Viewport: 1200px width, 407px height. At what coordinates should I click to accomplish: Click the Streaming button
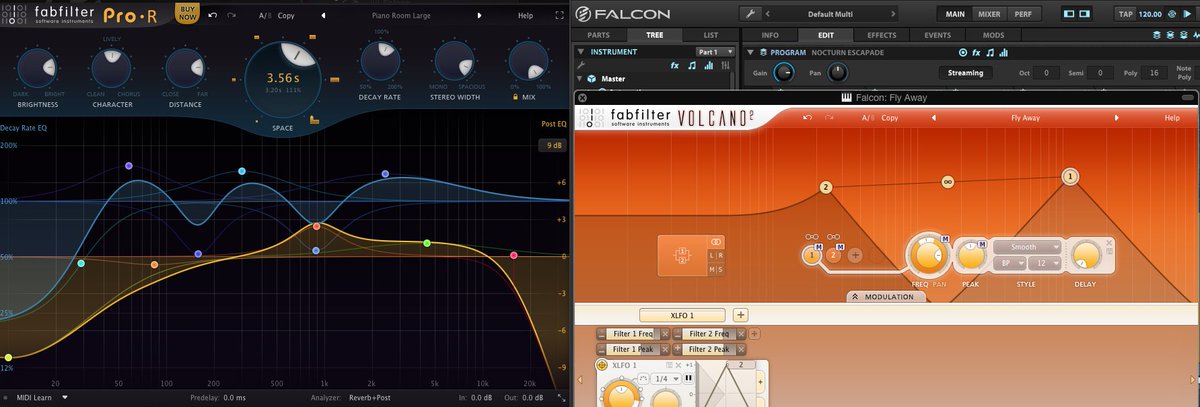coord(966,73)
